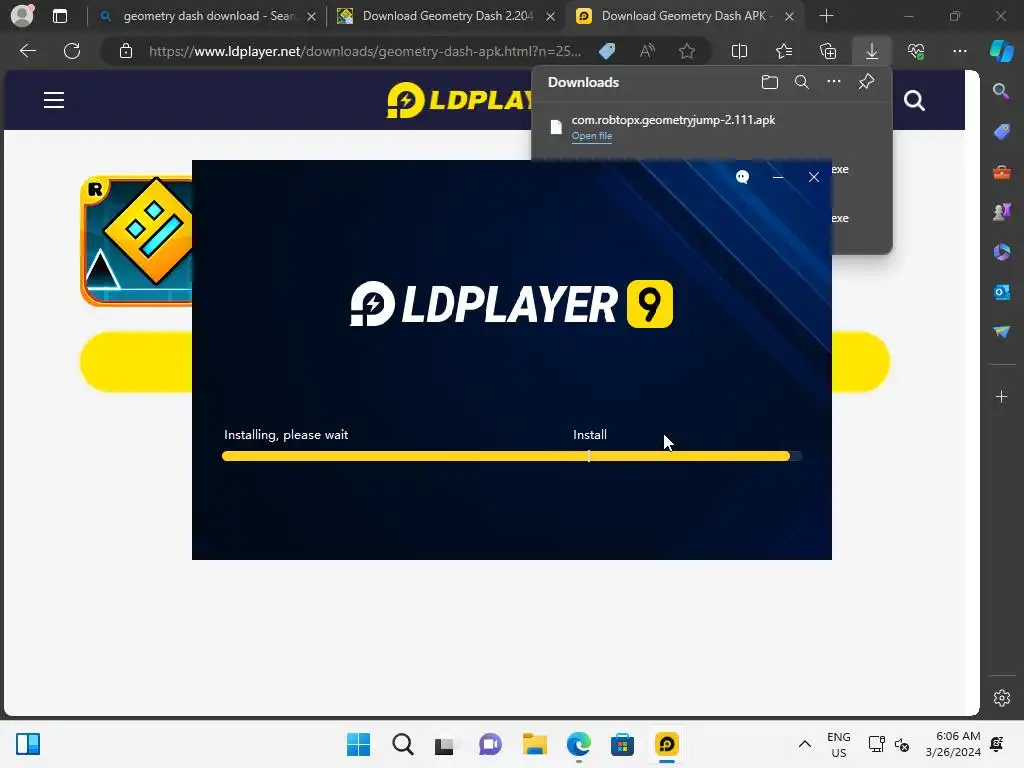Open Microsoft Store from taskbar
Screen dimensions: 1024x768
point(622,744)
